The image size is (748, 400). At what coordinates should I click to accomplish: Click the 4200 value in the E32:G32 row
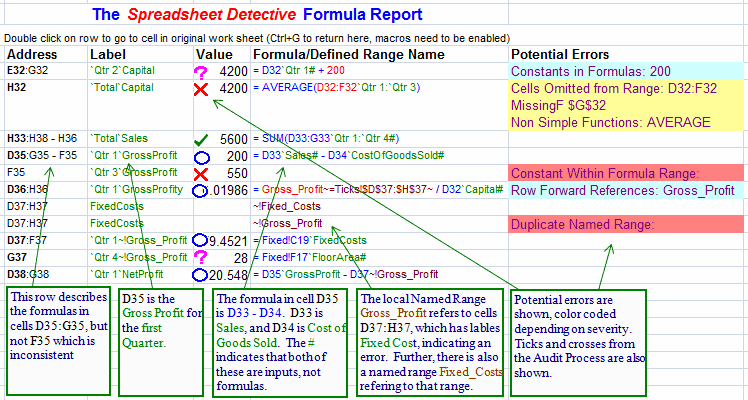point(234,72)
